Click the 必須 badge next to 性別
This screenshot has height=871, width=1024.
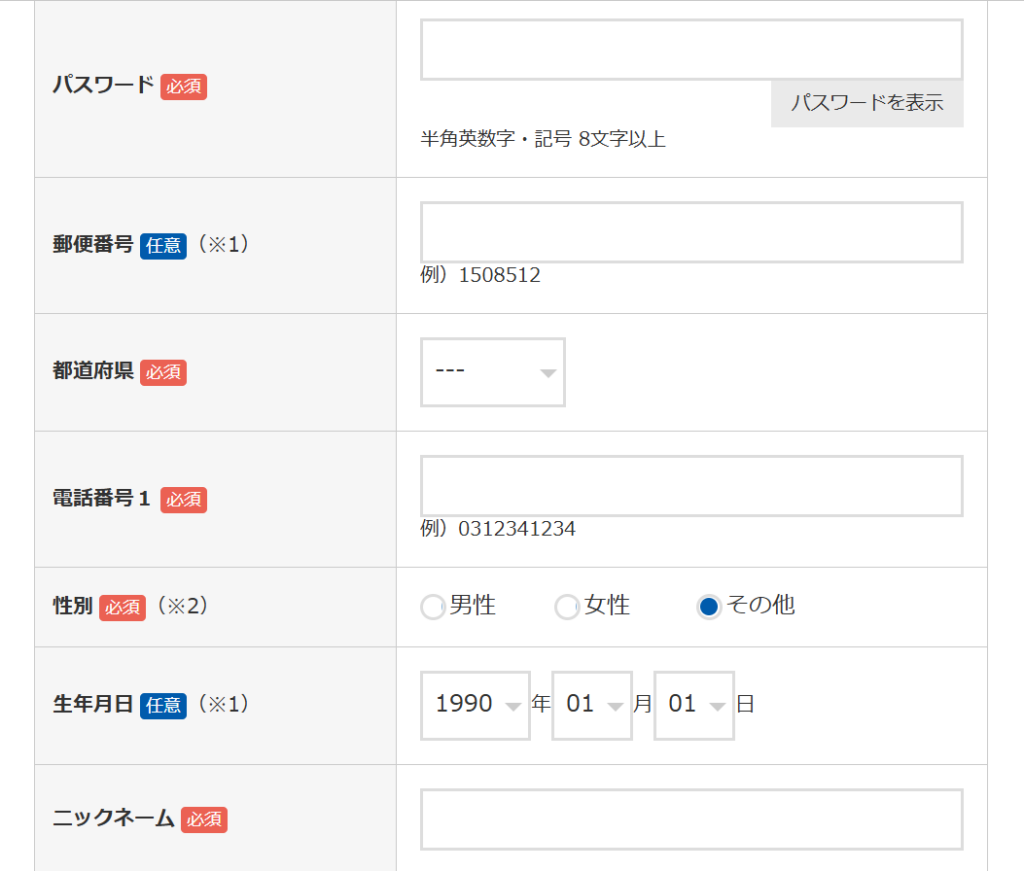tap(122, 607)
